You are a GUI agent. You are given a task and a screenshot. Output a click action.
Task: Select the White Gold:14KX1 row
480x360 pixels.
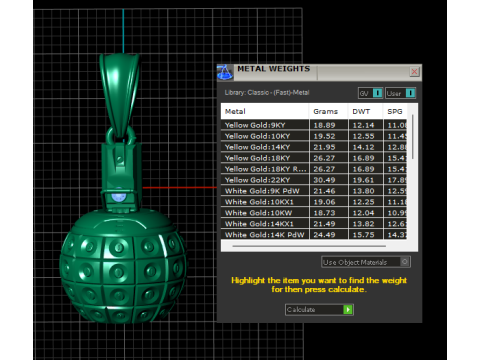pos(314,224)
